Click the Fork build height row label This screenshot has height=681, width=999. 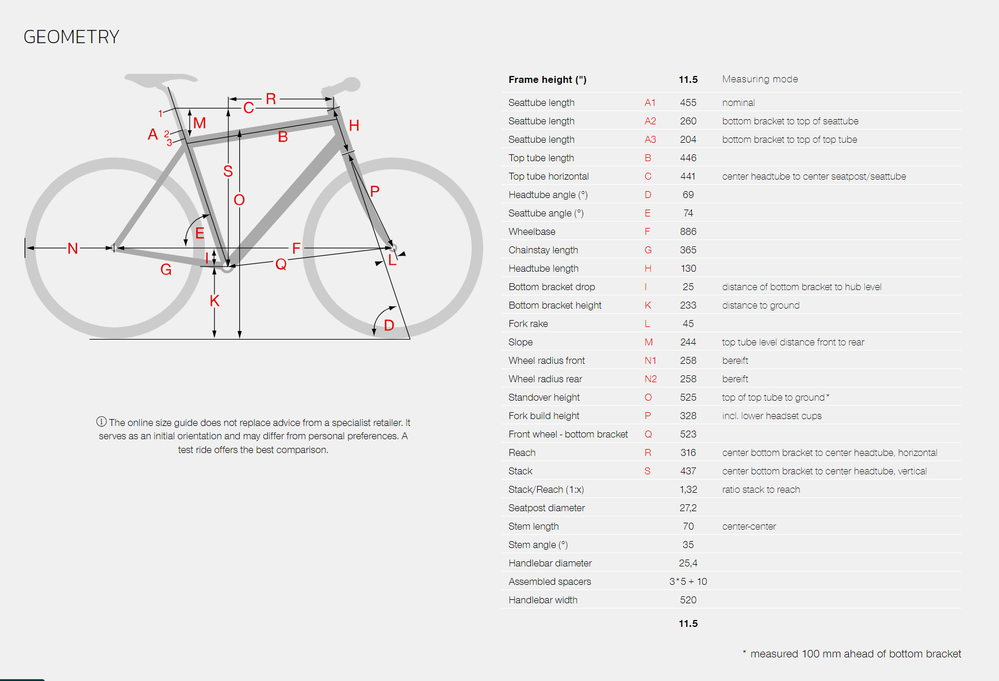tap(543, 416)
